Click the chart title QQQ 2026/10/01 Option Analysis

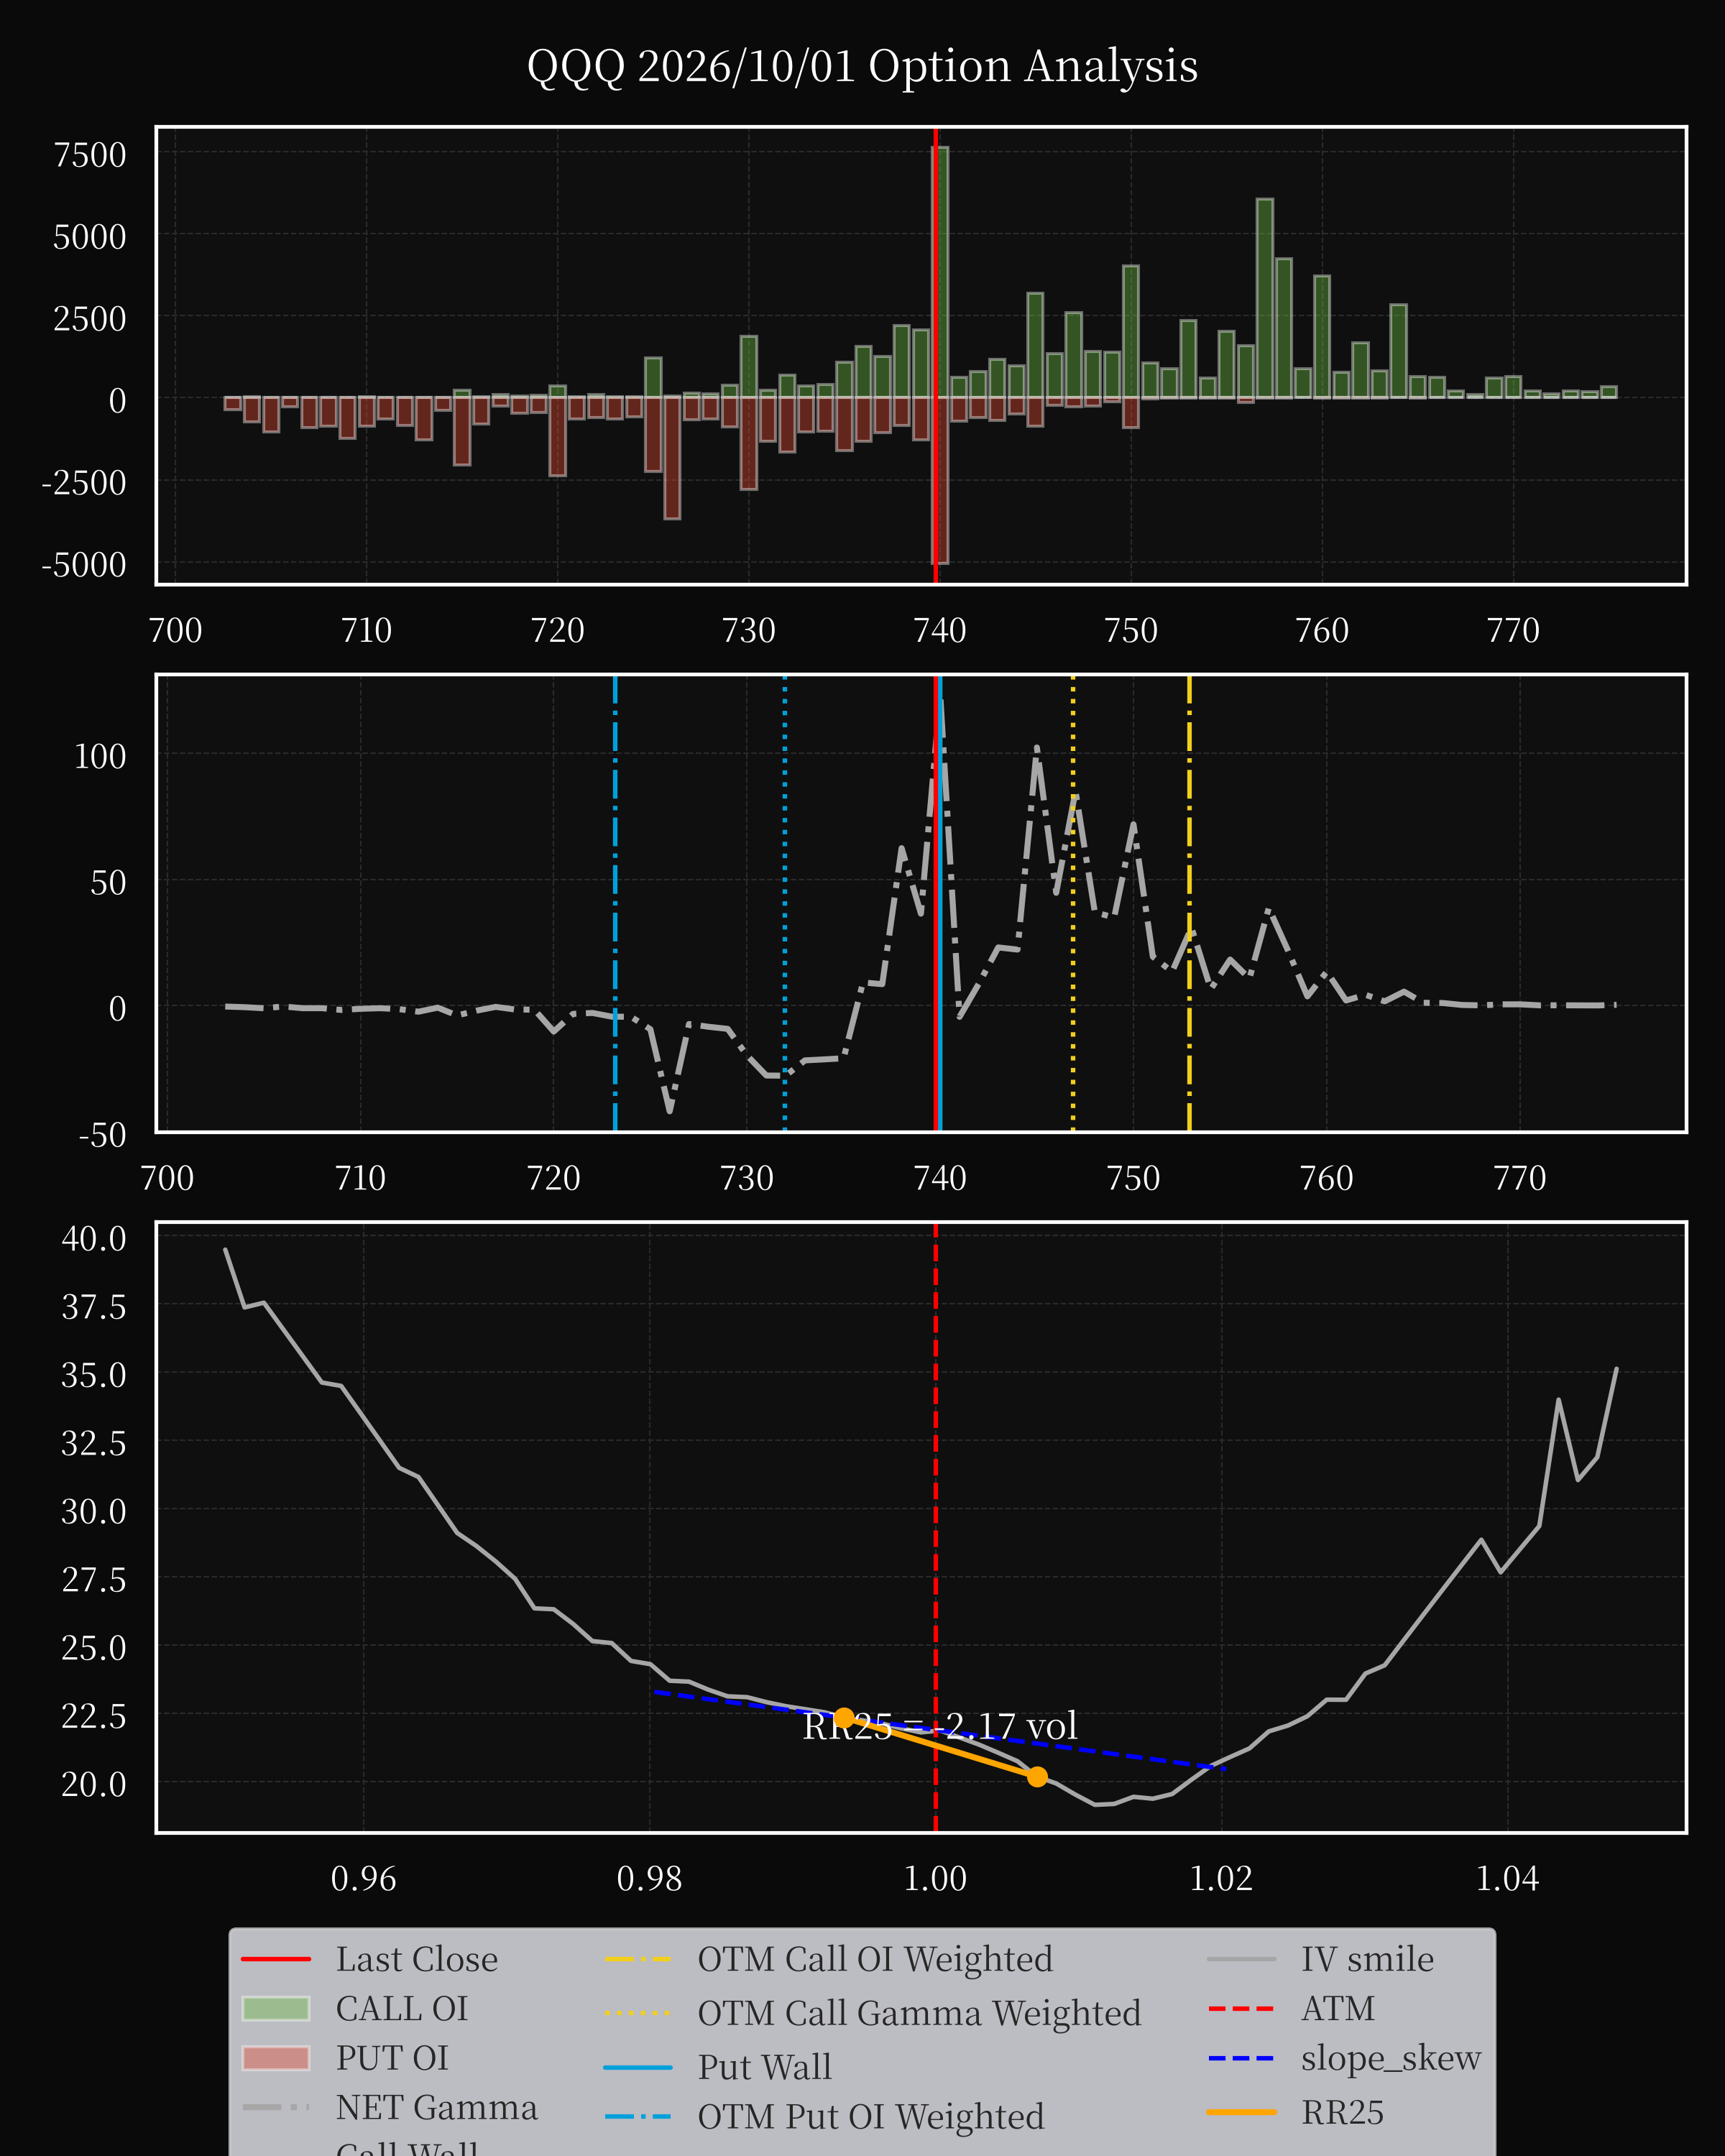[862, 67]
